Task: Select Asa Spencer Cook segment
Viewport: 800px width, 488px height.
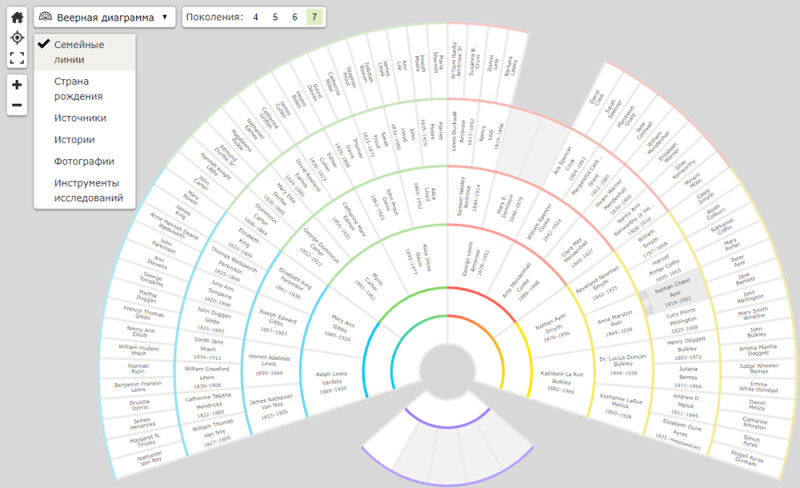Action: pos(566,162)
